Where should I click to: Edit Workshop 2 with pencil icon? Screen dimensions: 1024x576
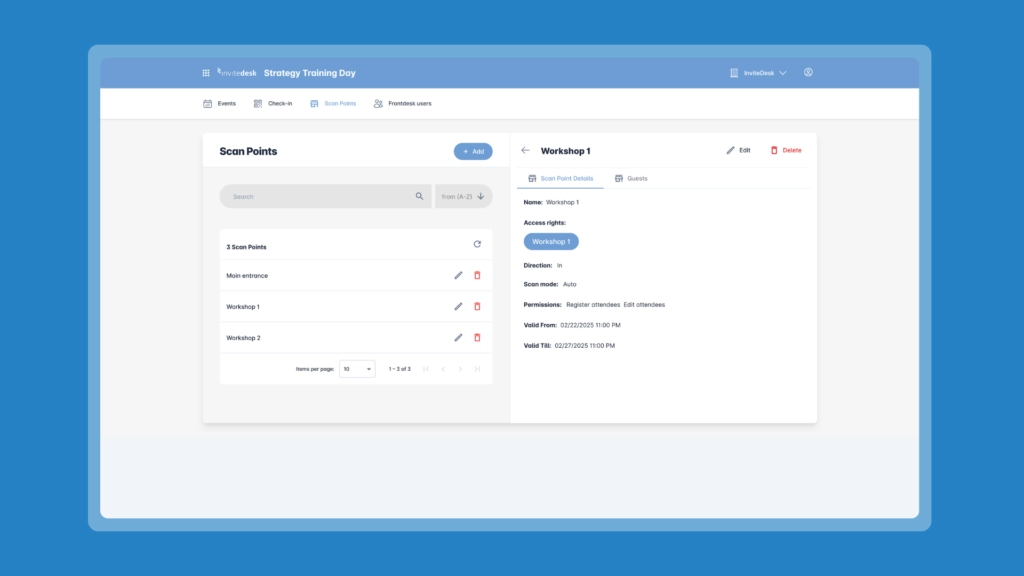458,338
